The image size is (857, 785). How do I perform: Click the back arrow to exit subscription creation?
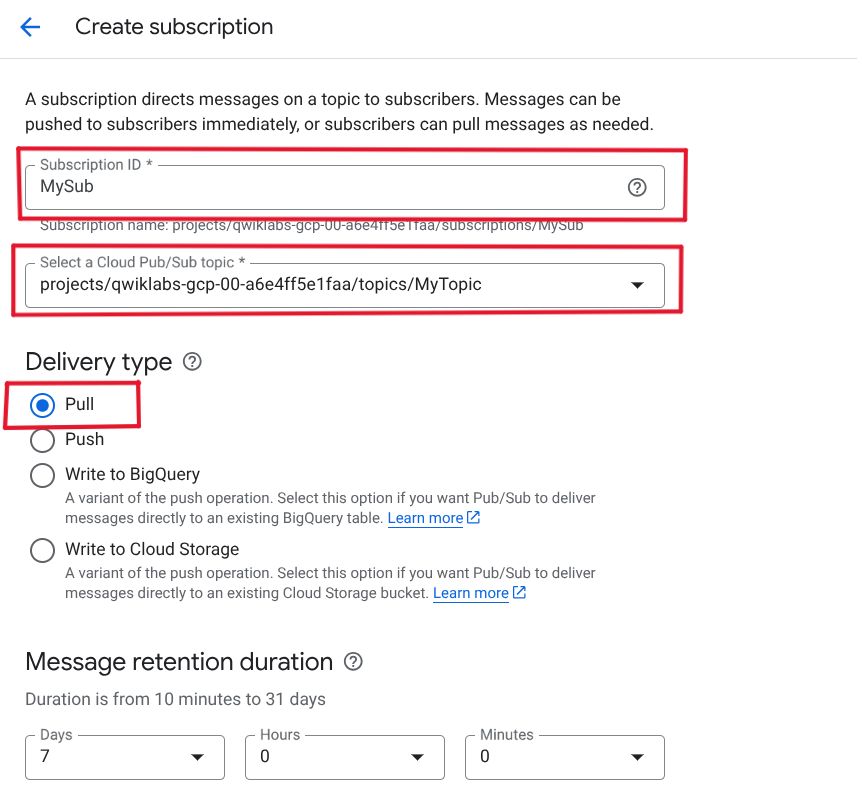tap(30, 27)
